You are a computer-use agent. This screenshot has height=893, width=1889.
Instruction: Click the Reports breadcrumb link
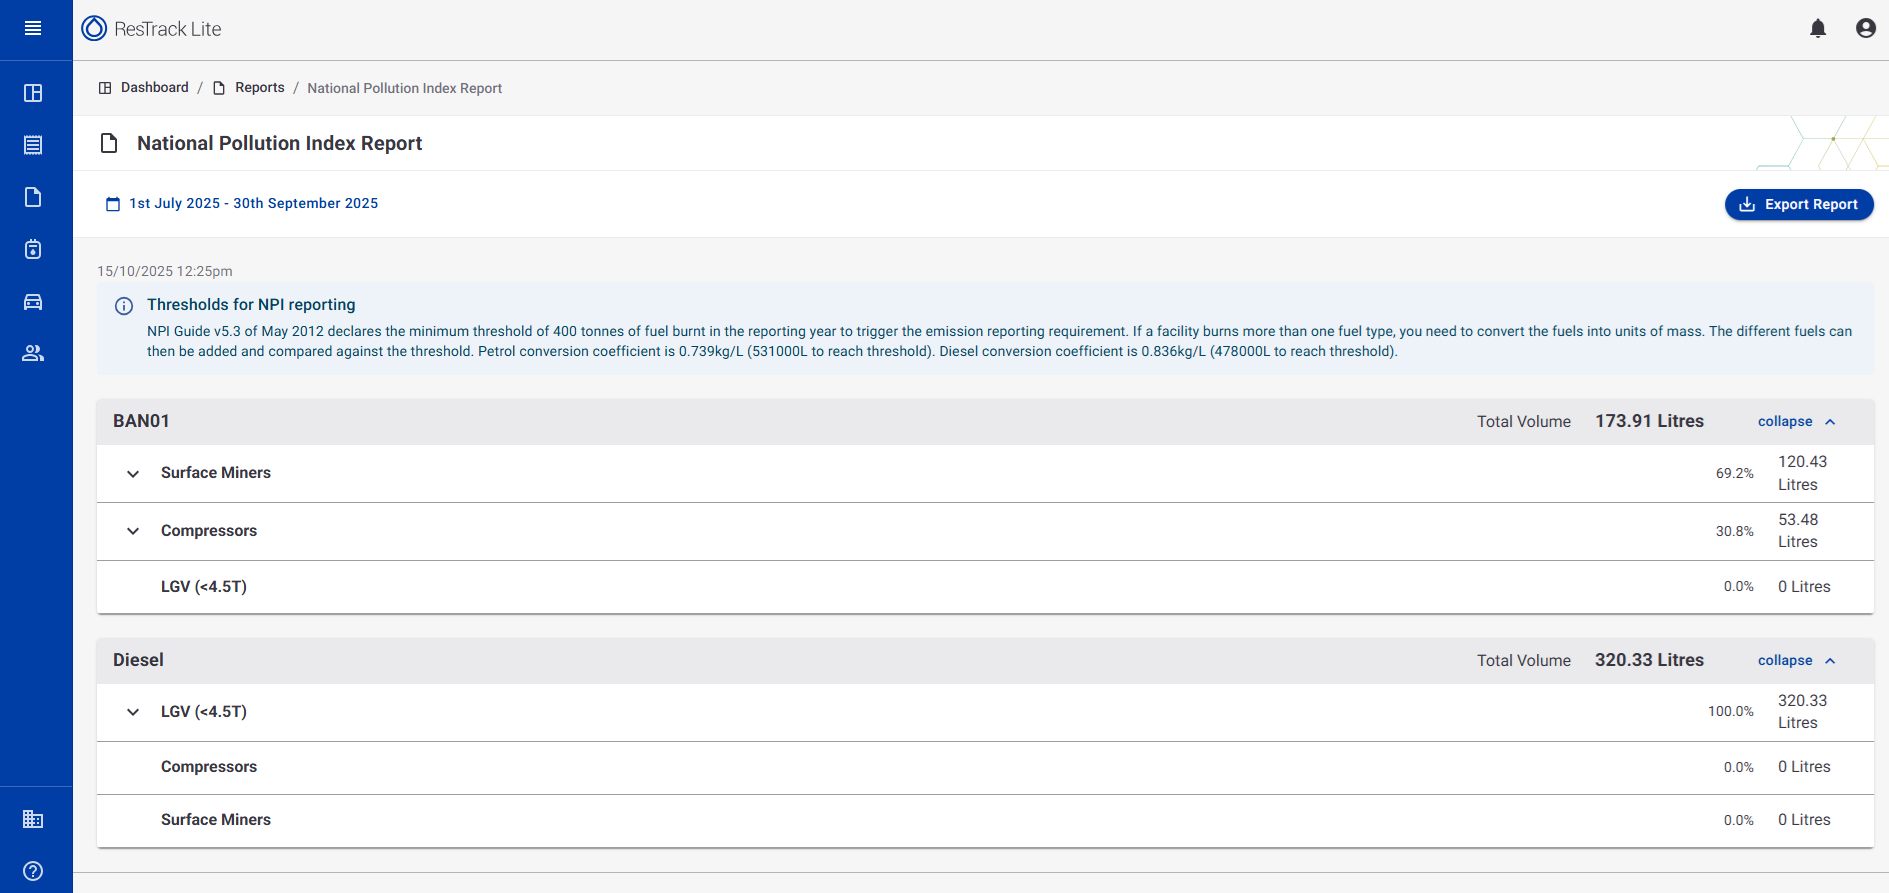click(249, 88)
